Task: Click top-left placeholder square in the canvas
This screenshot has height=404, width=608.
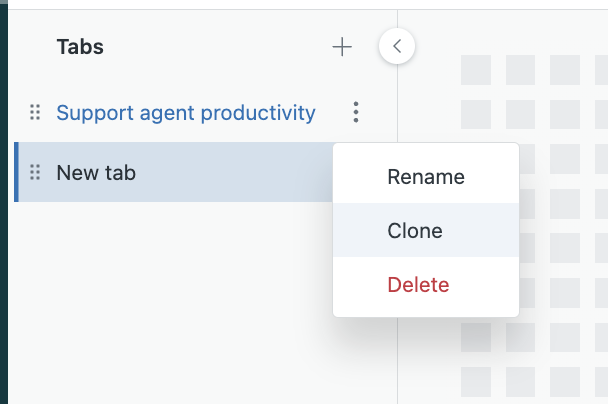Action: (x=475, y=69)
